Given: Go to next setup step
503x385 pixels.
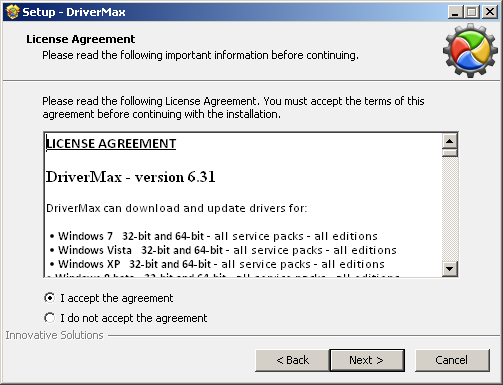Looking at the screenshot, I should (x=367, y=360).
